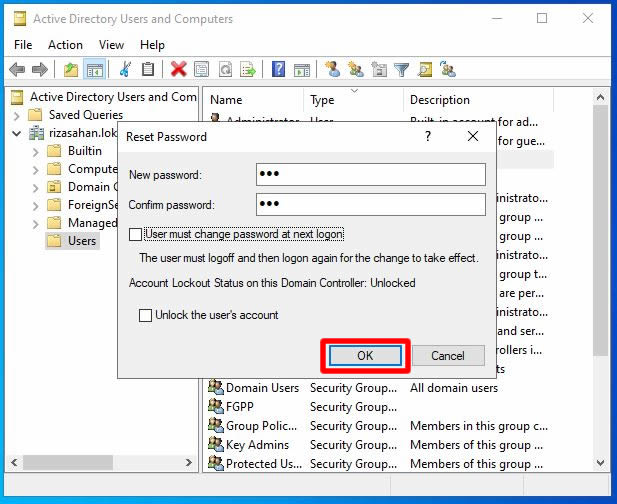Open the Help menu
The width and height of the screenshot is (617, 504).
(152, 45)
